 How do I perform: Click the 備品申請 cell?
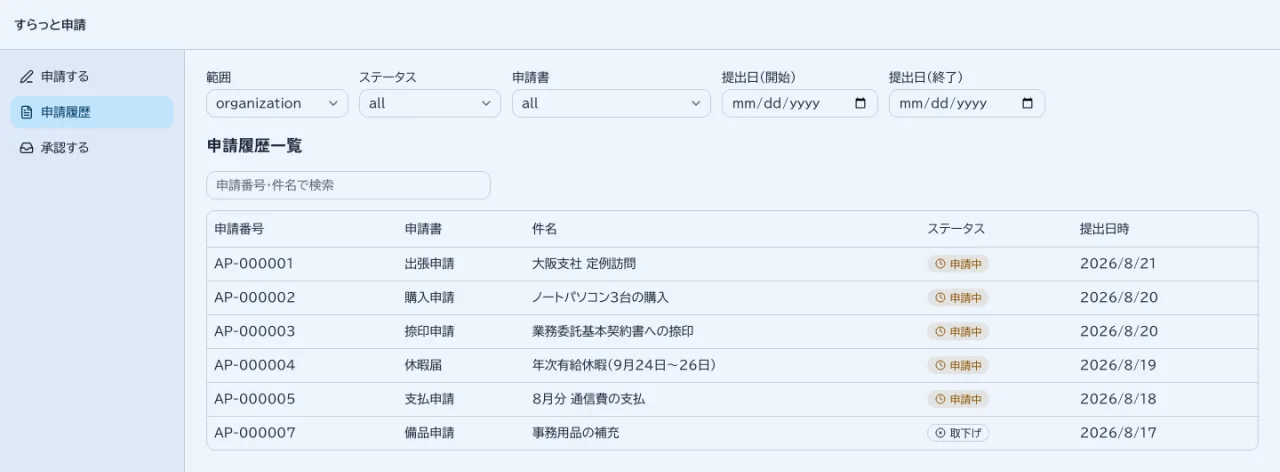pos(429,434)
